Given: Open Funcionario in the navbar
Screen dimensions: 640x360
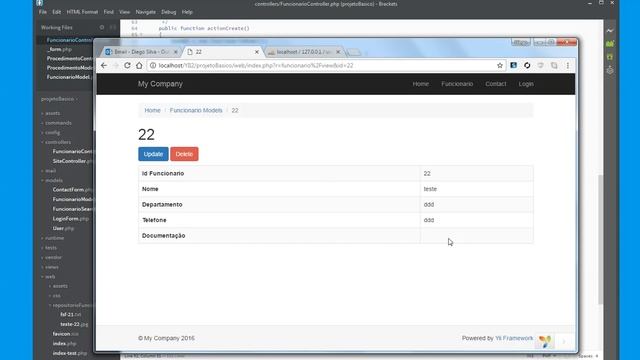Looking at the screenshot, I should (457, 84).
